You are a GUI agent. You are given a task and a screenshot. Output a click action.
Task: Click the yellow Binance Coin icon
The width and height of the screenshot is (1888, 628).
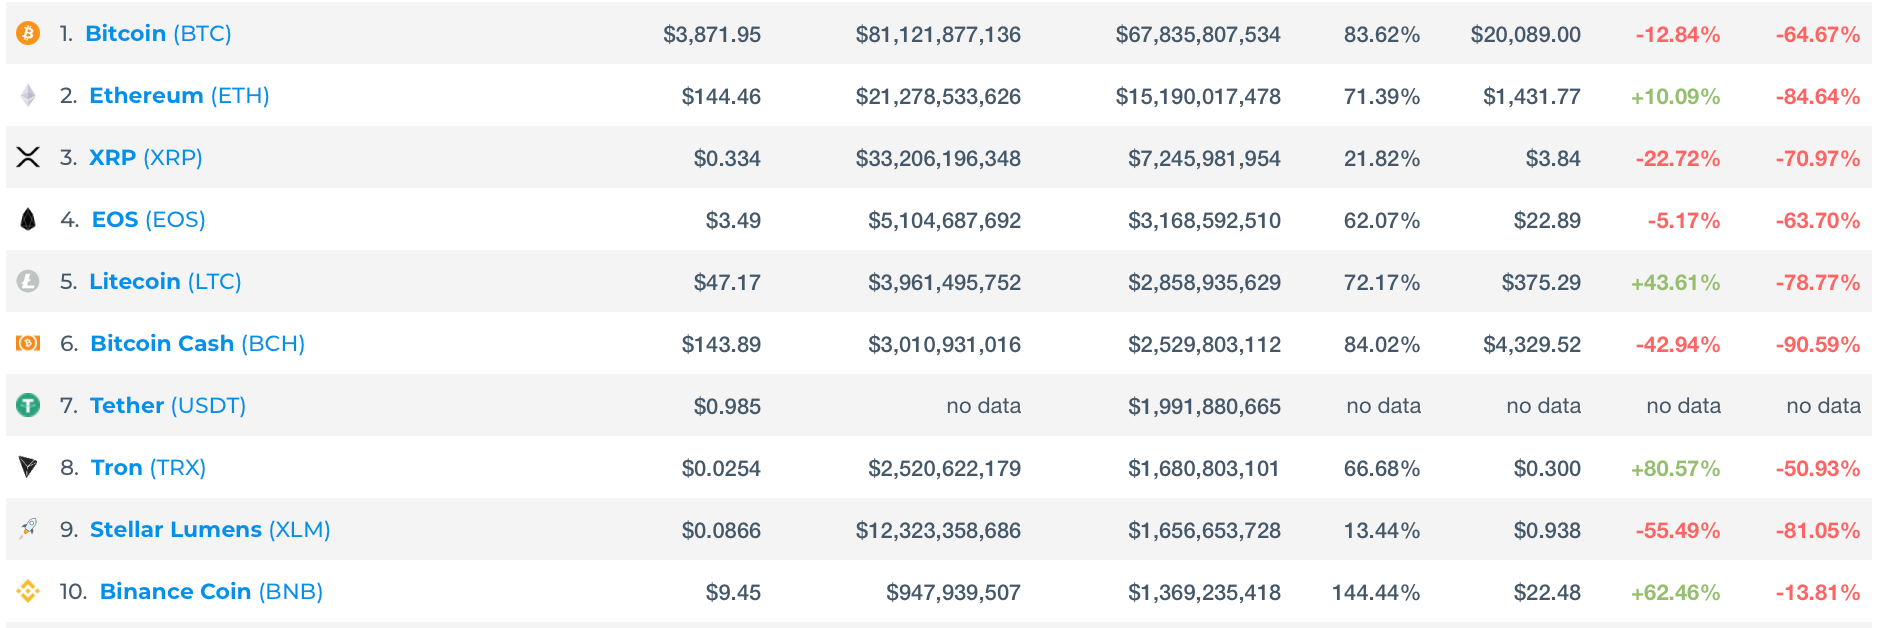pos(28,591)
